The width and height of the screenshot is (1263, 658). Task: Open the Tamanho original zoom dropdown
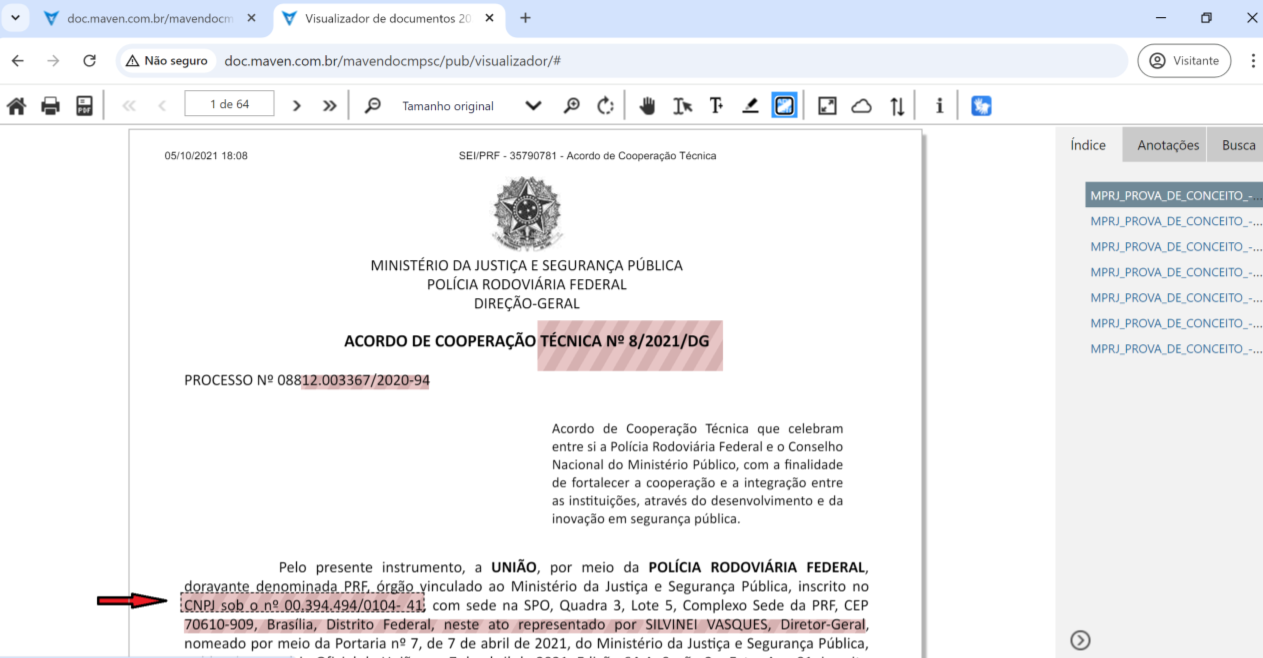(470, 106)
